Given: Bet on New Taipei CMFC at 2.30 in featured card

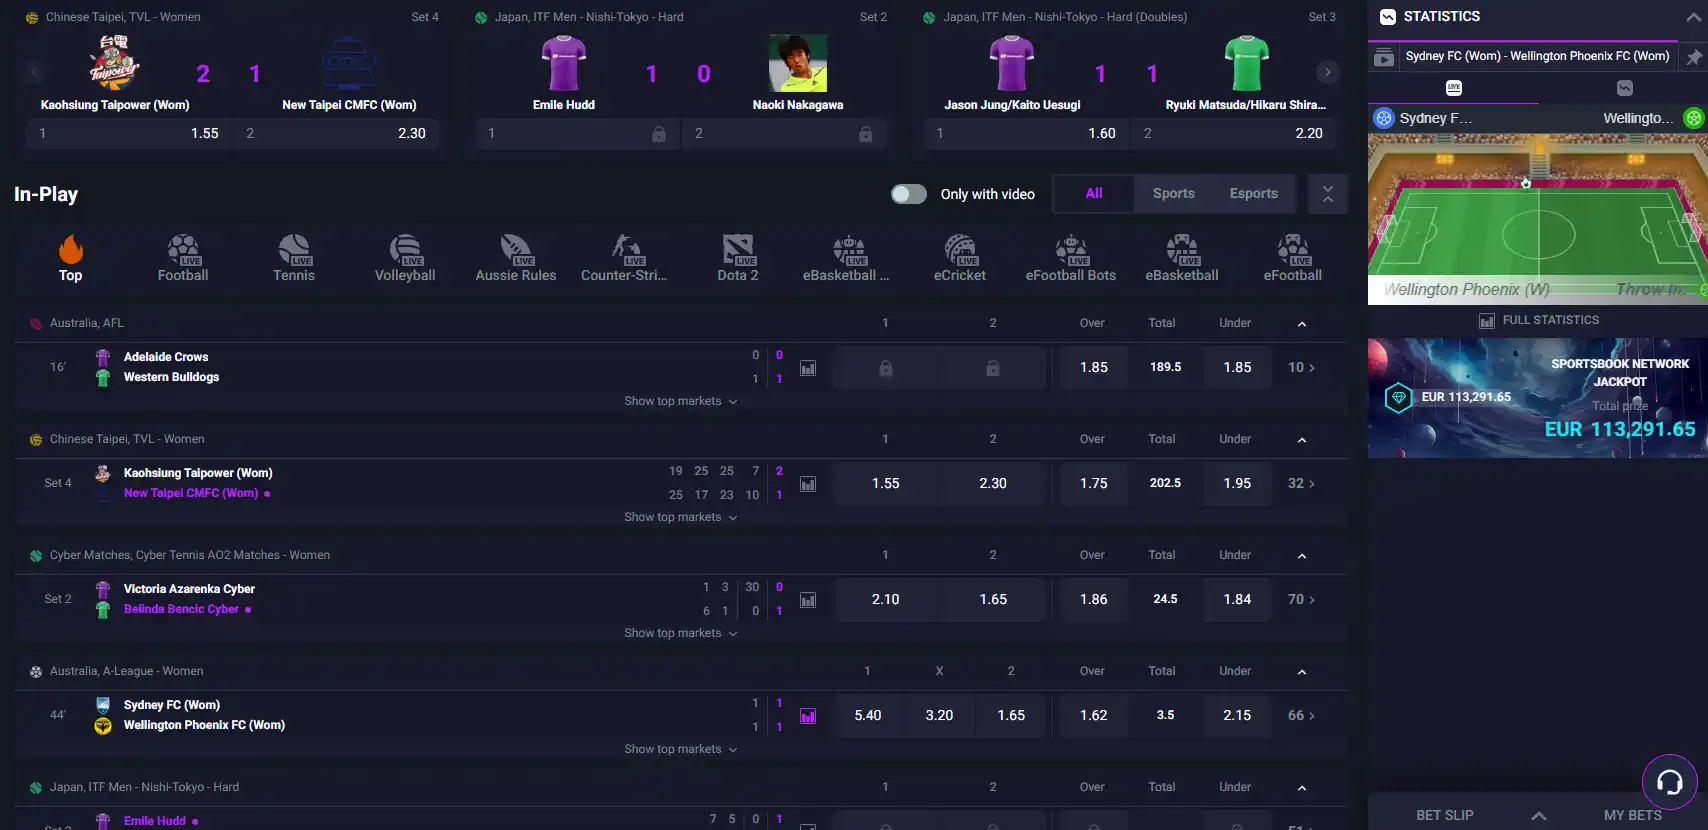Looking at the screenshot, I should [336, 133].
